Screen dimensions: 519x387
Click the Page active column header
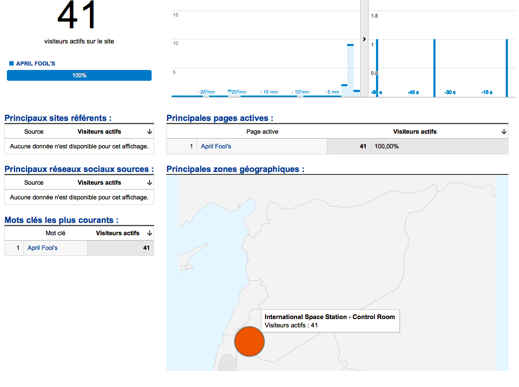tap(262, 132)
